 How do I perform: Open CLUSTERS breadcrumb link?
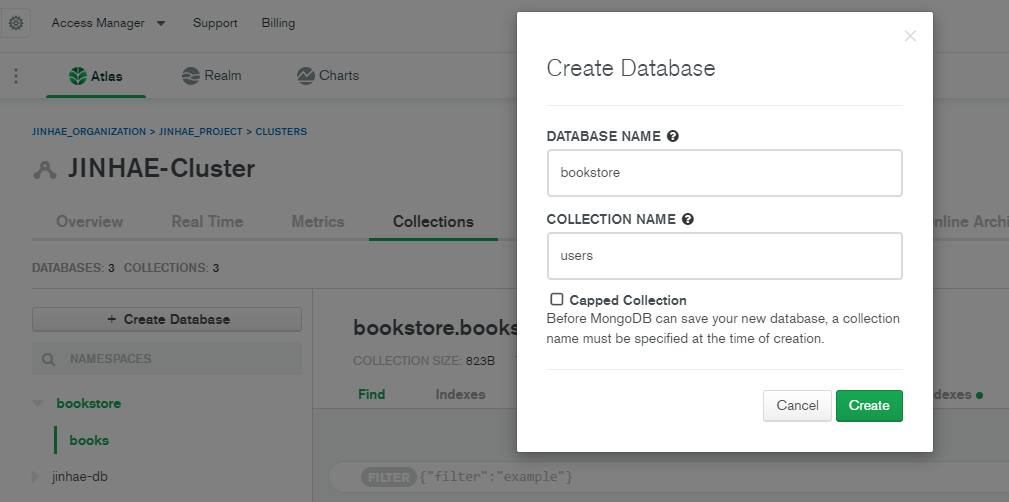tap(281, 131)
